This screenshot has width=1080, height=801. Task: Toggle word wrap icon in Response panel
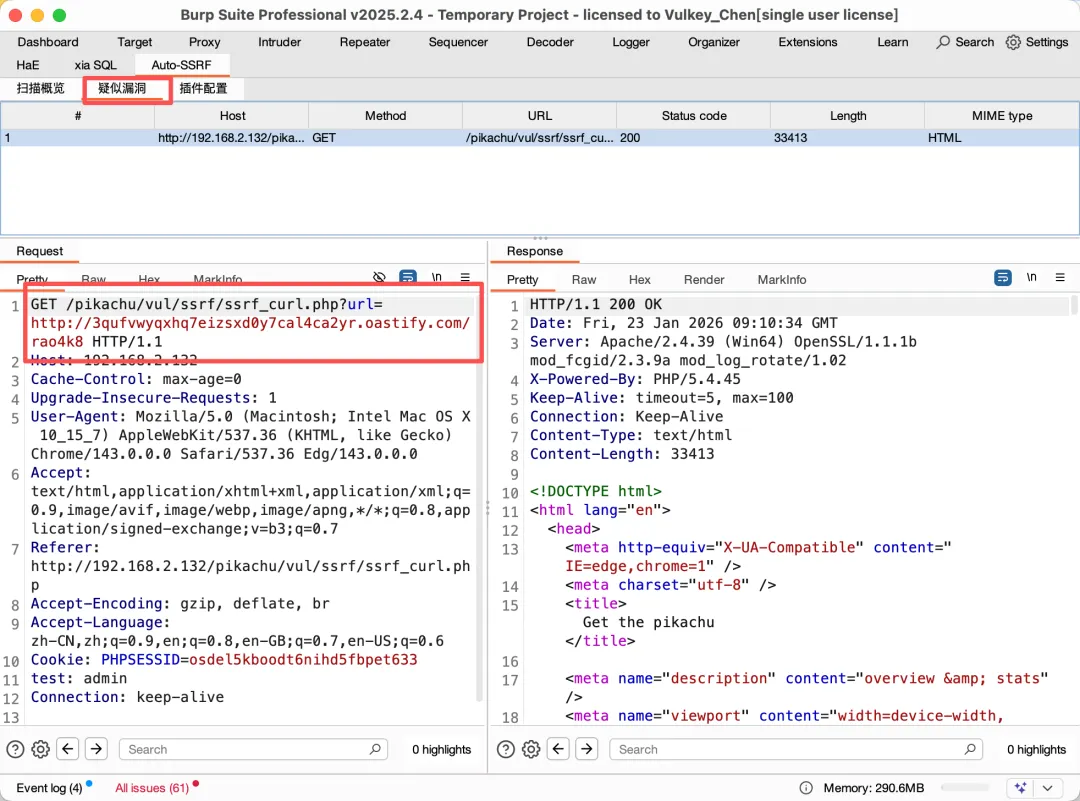[x=1003, y=278]
